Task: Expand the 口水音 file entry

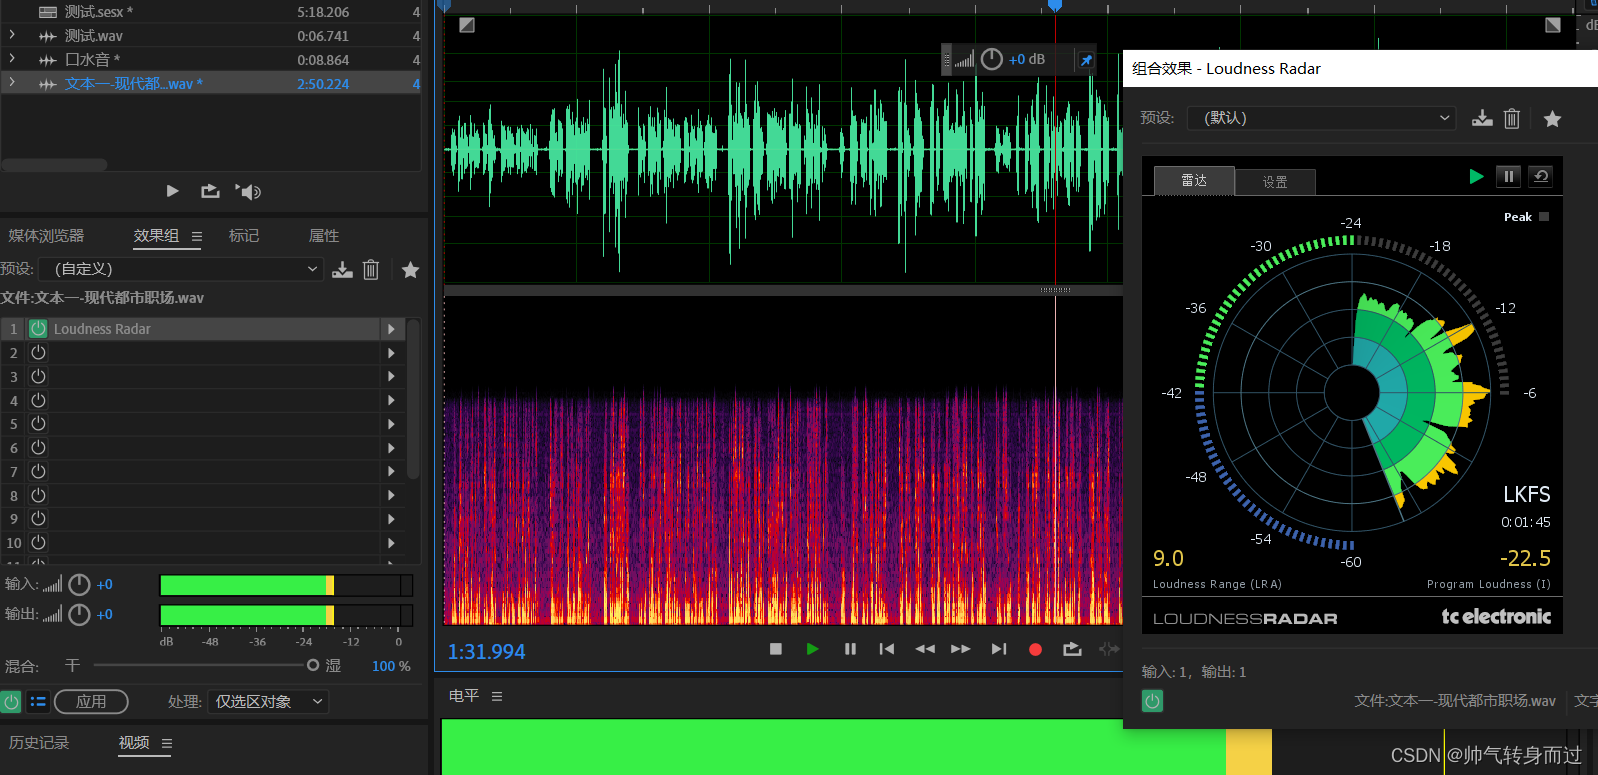Action: tap(12, 59)
